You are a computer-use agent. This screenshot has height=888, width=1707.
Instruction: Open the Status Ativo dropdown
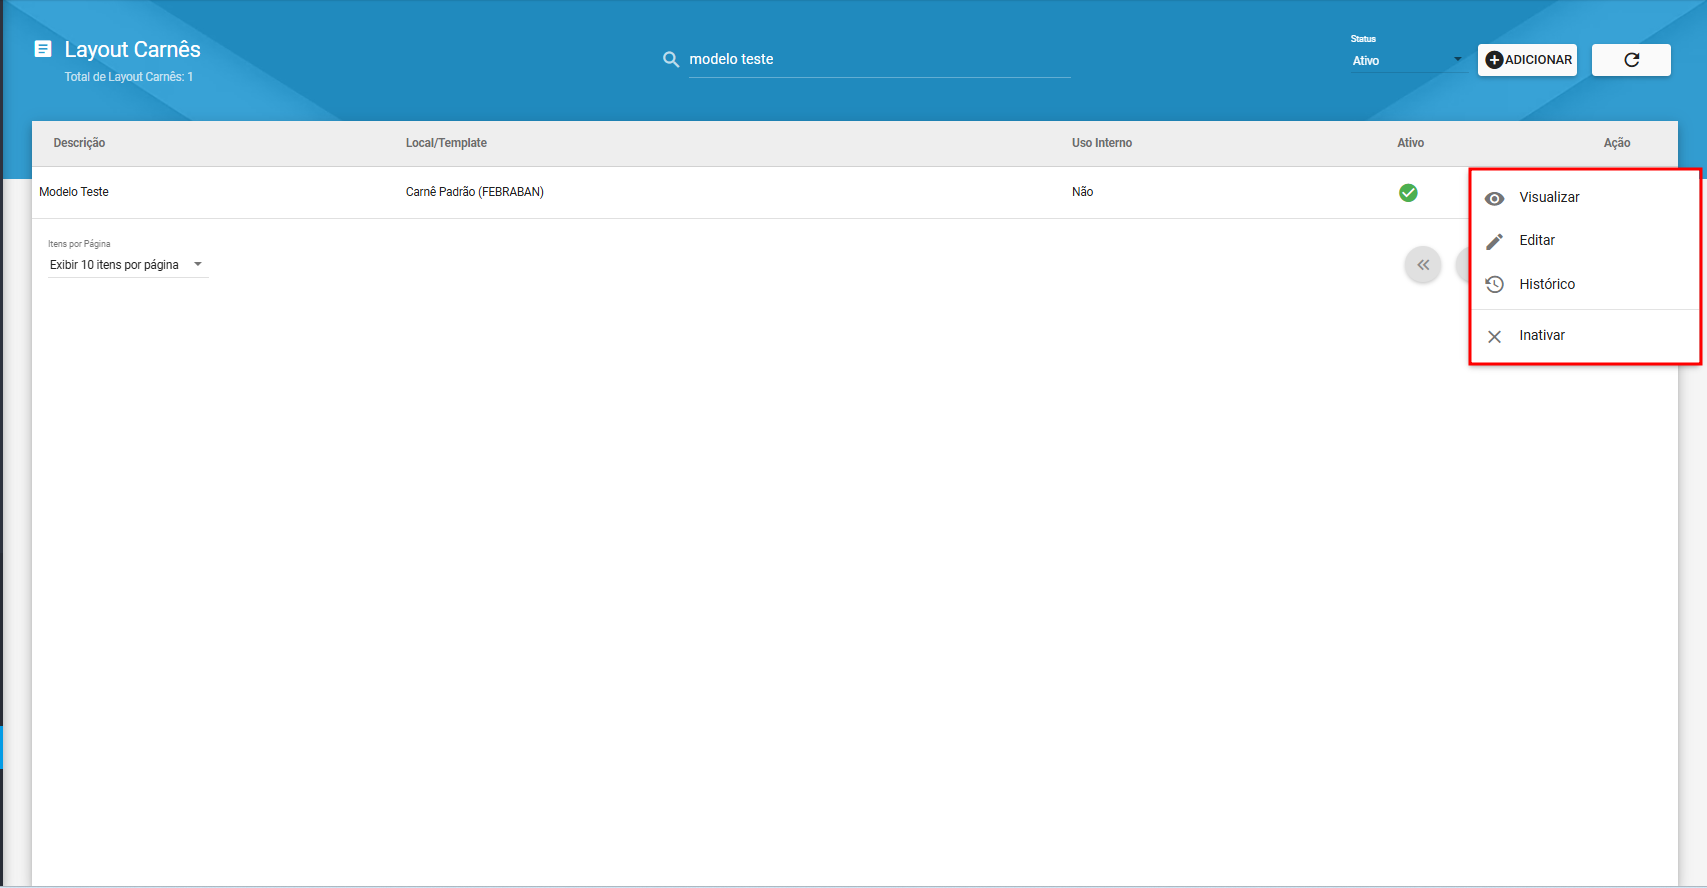point(1407,61)
